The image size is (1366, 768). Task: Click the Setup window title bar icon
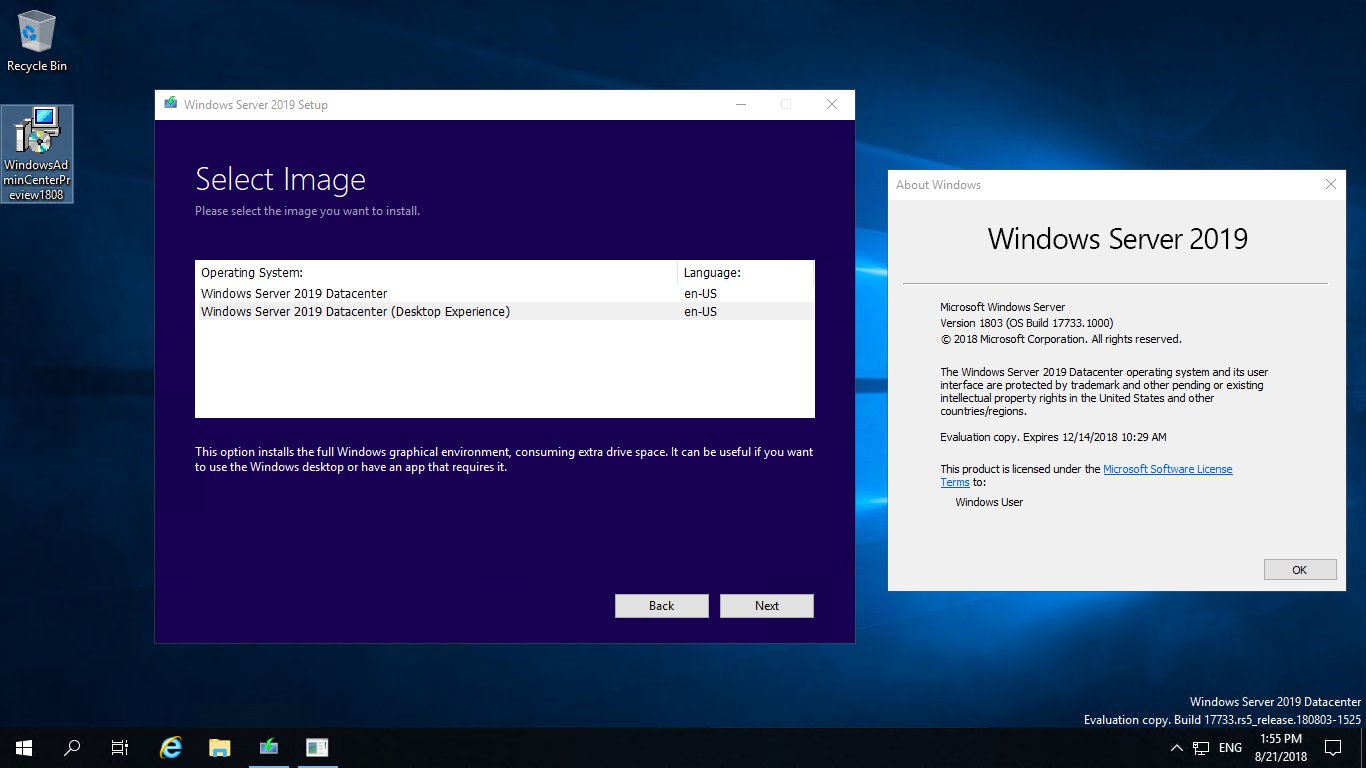[x=170, y=104]
